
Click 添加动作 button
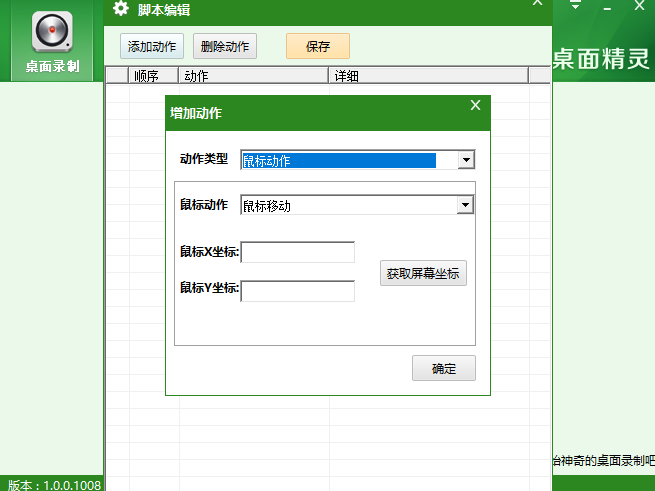[x=152, y=46]
